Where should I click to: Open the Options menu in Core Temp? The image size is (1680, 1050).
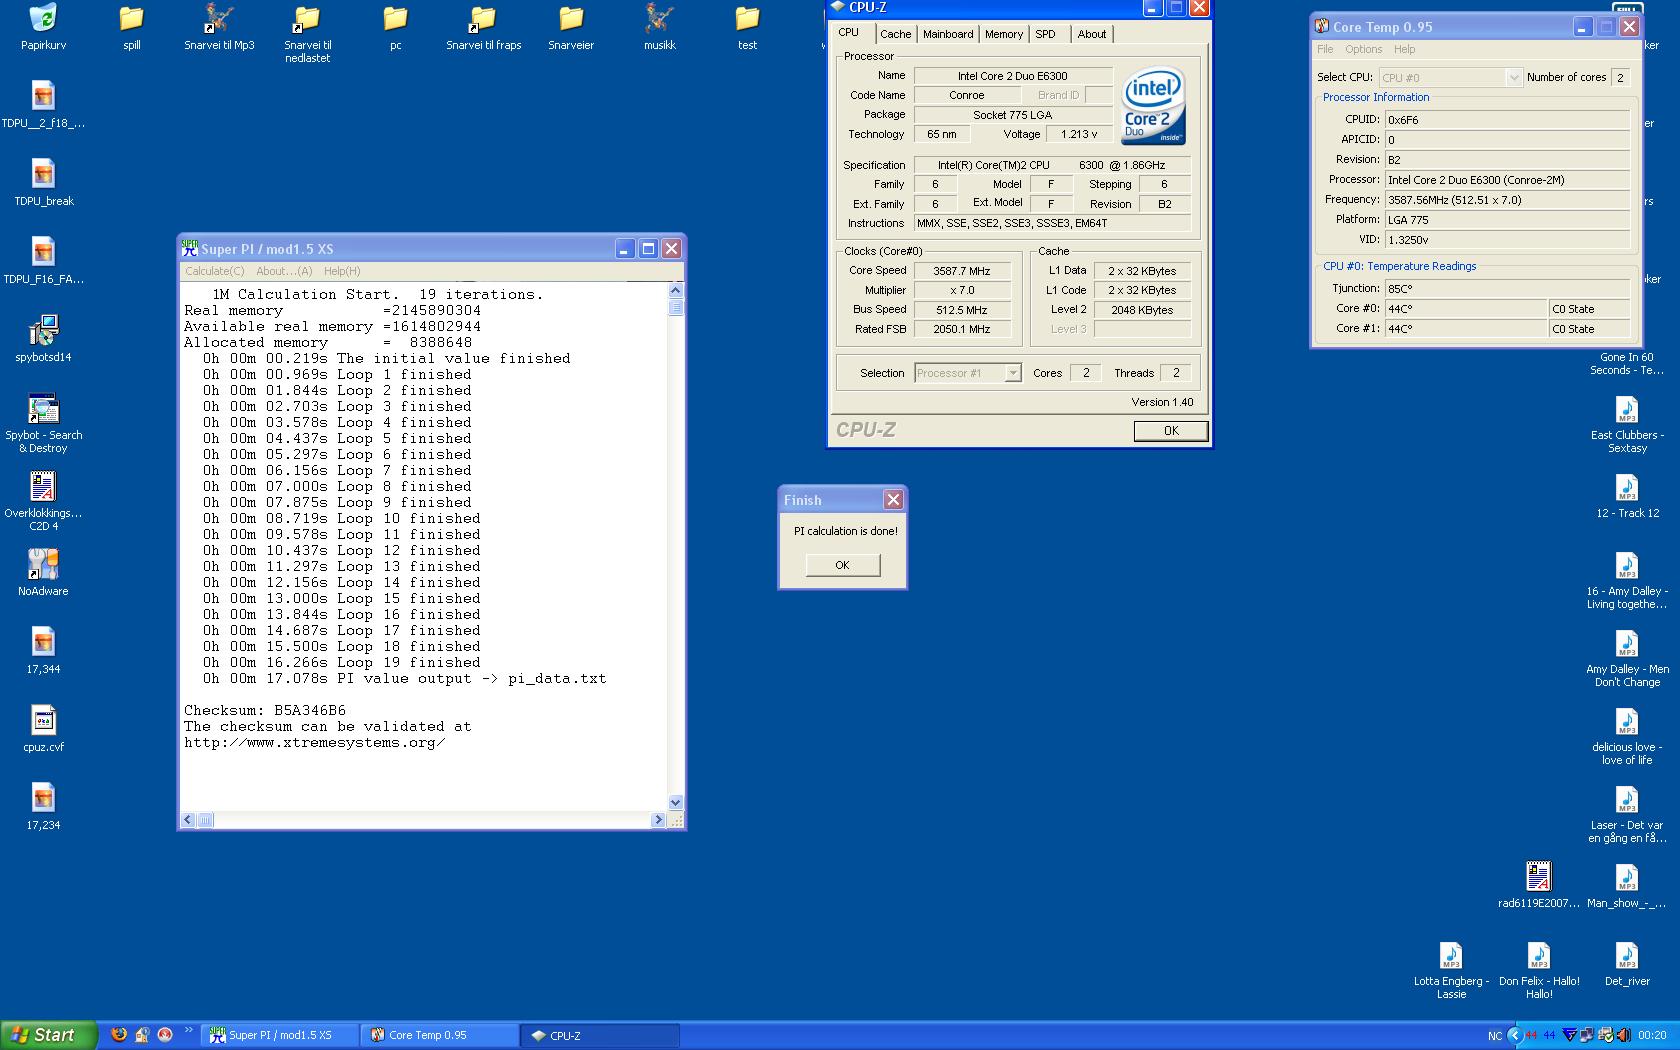tap(1363, 49)
